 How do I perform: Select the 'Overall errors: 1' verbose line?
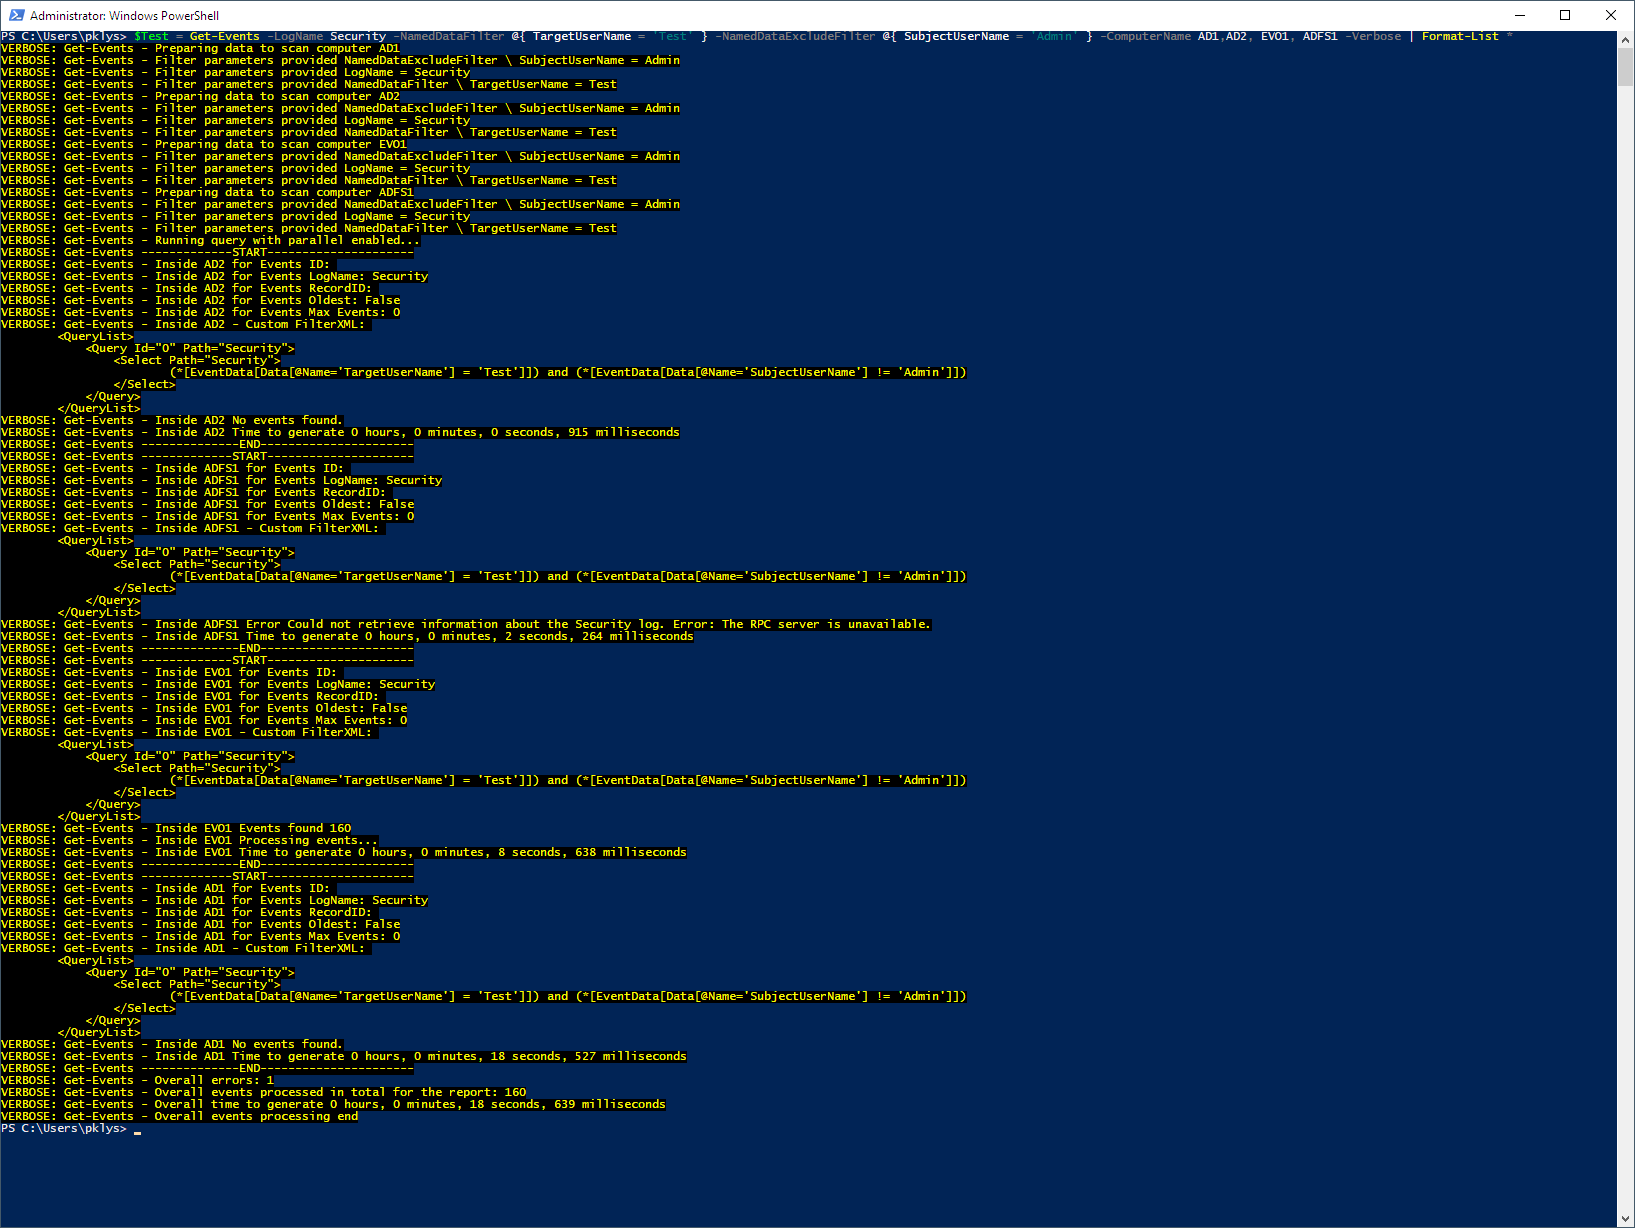136,1080
